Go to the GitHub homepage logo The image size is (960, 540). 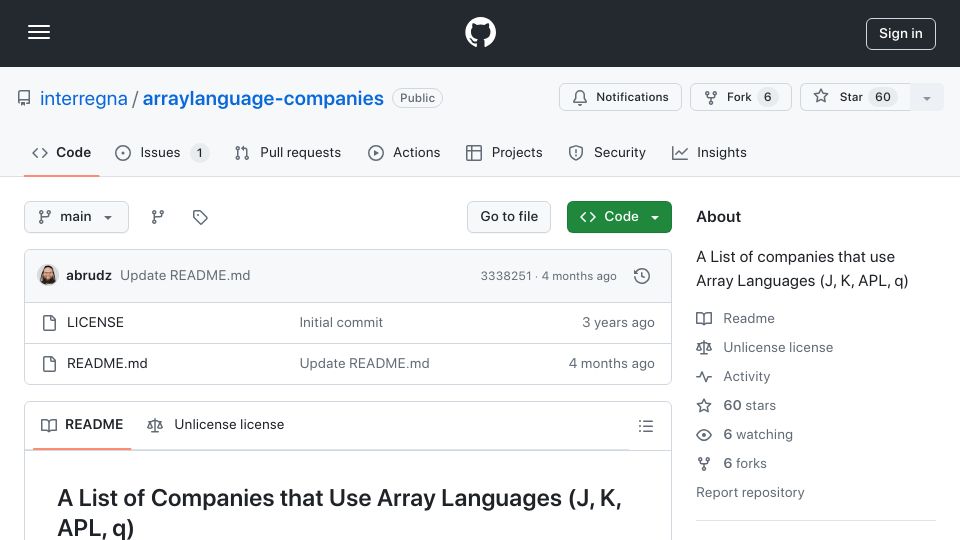480,32
